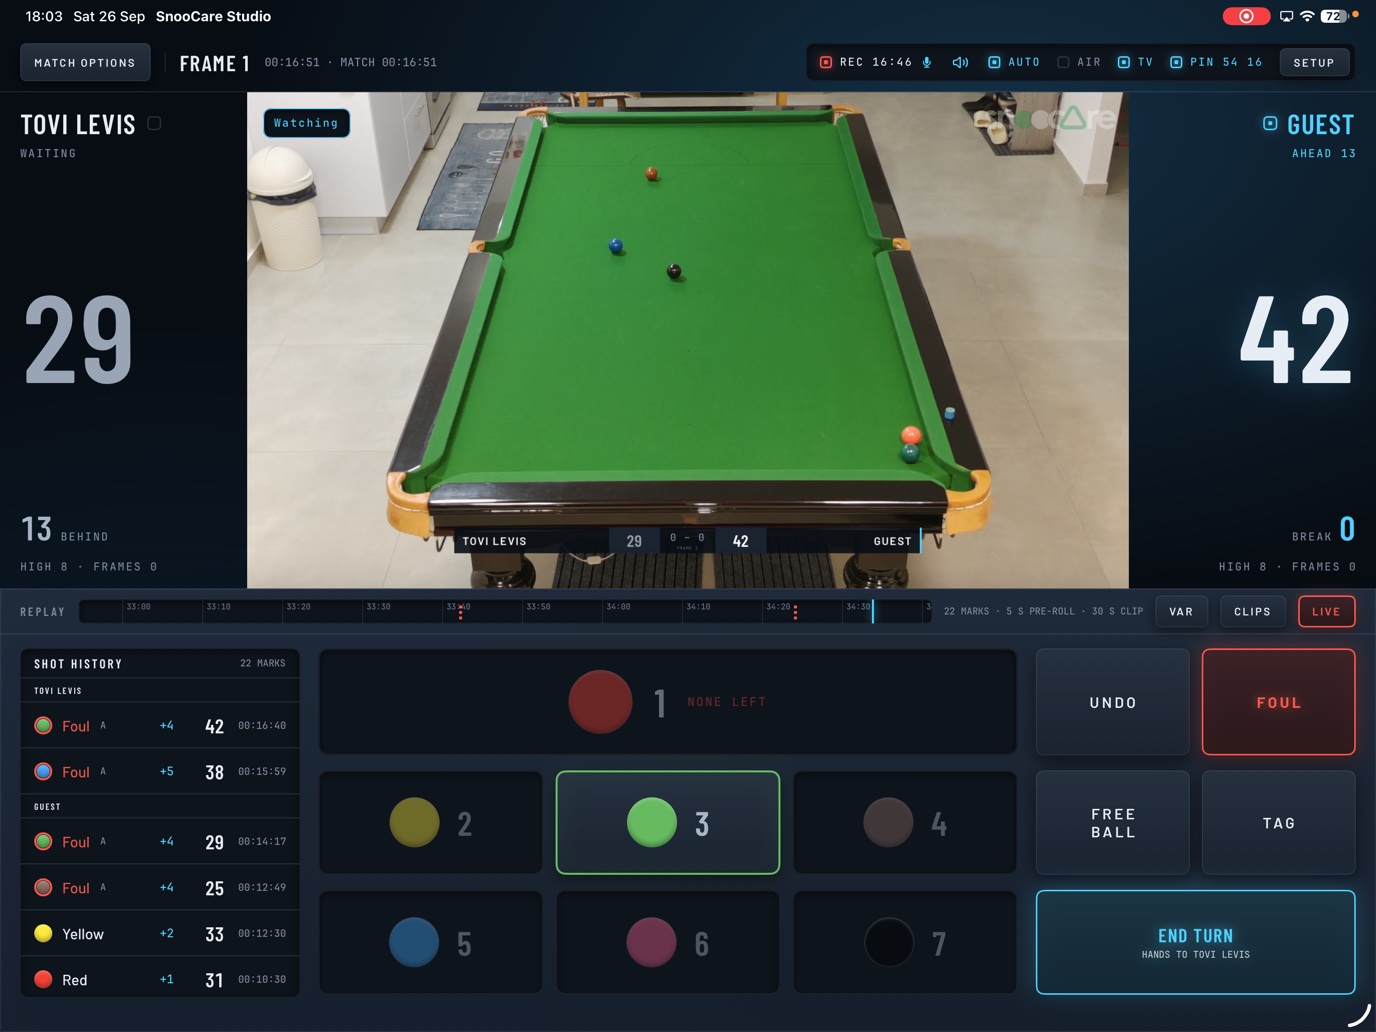The width and height of the screenshot is (1376, 1032).
Task: Open the SETUP panel
Action: tap(1314, 62)
